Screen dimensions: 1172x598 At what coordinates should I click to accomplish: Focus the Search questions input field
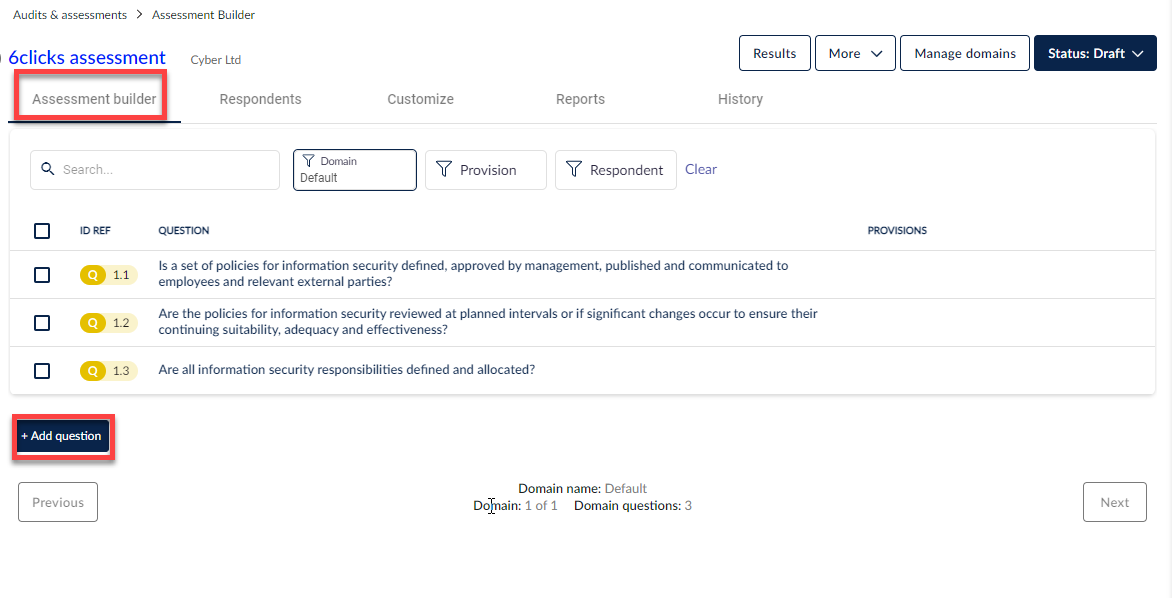pos(165,170)
